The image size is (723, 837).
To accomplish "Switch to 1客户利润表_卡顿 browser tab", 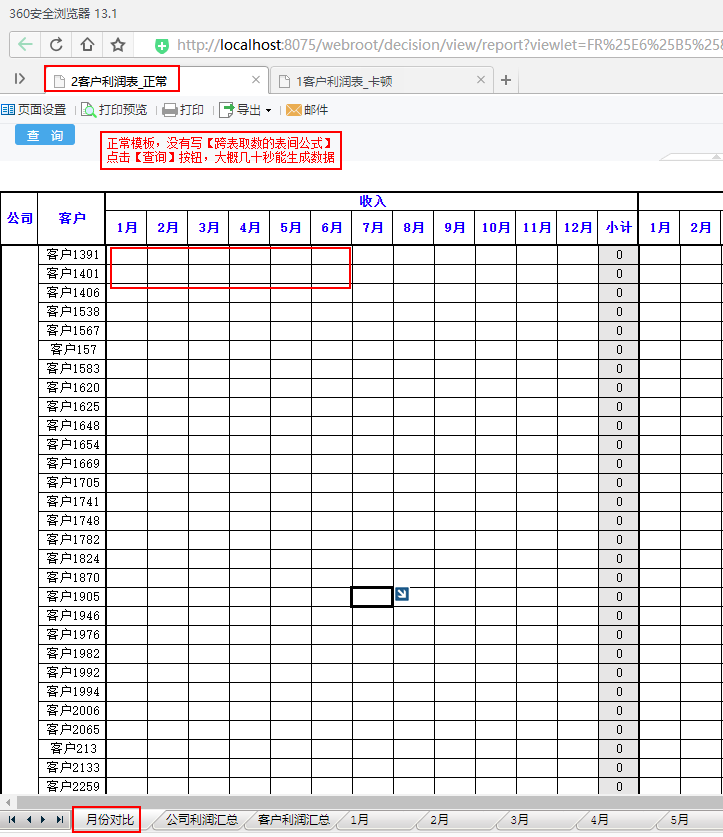I will [381, 81].
